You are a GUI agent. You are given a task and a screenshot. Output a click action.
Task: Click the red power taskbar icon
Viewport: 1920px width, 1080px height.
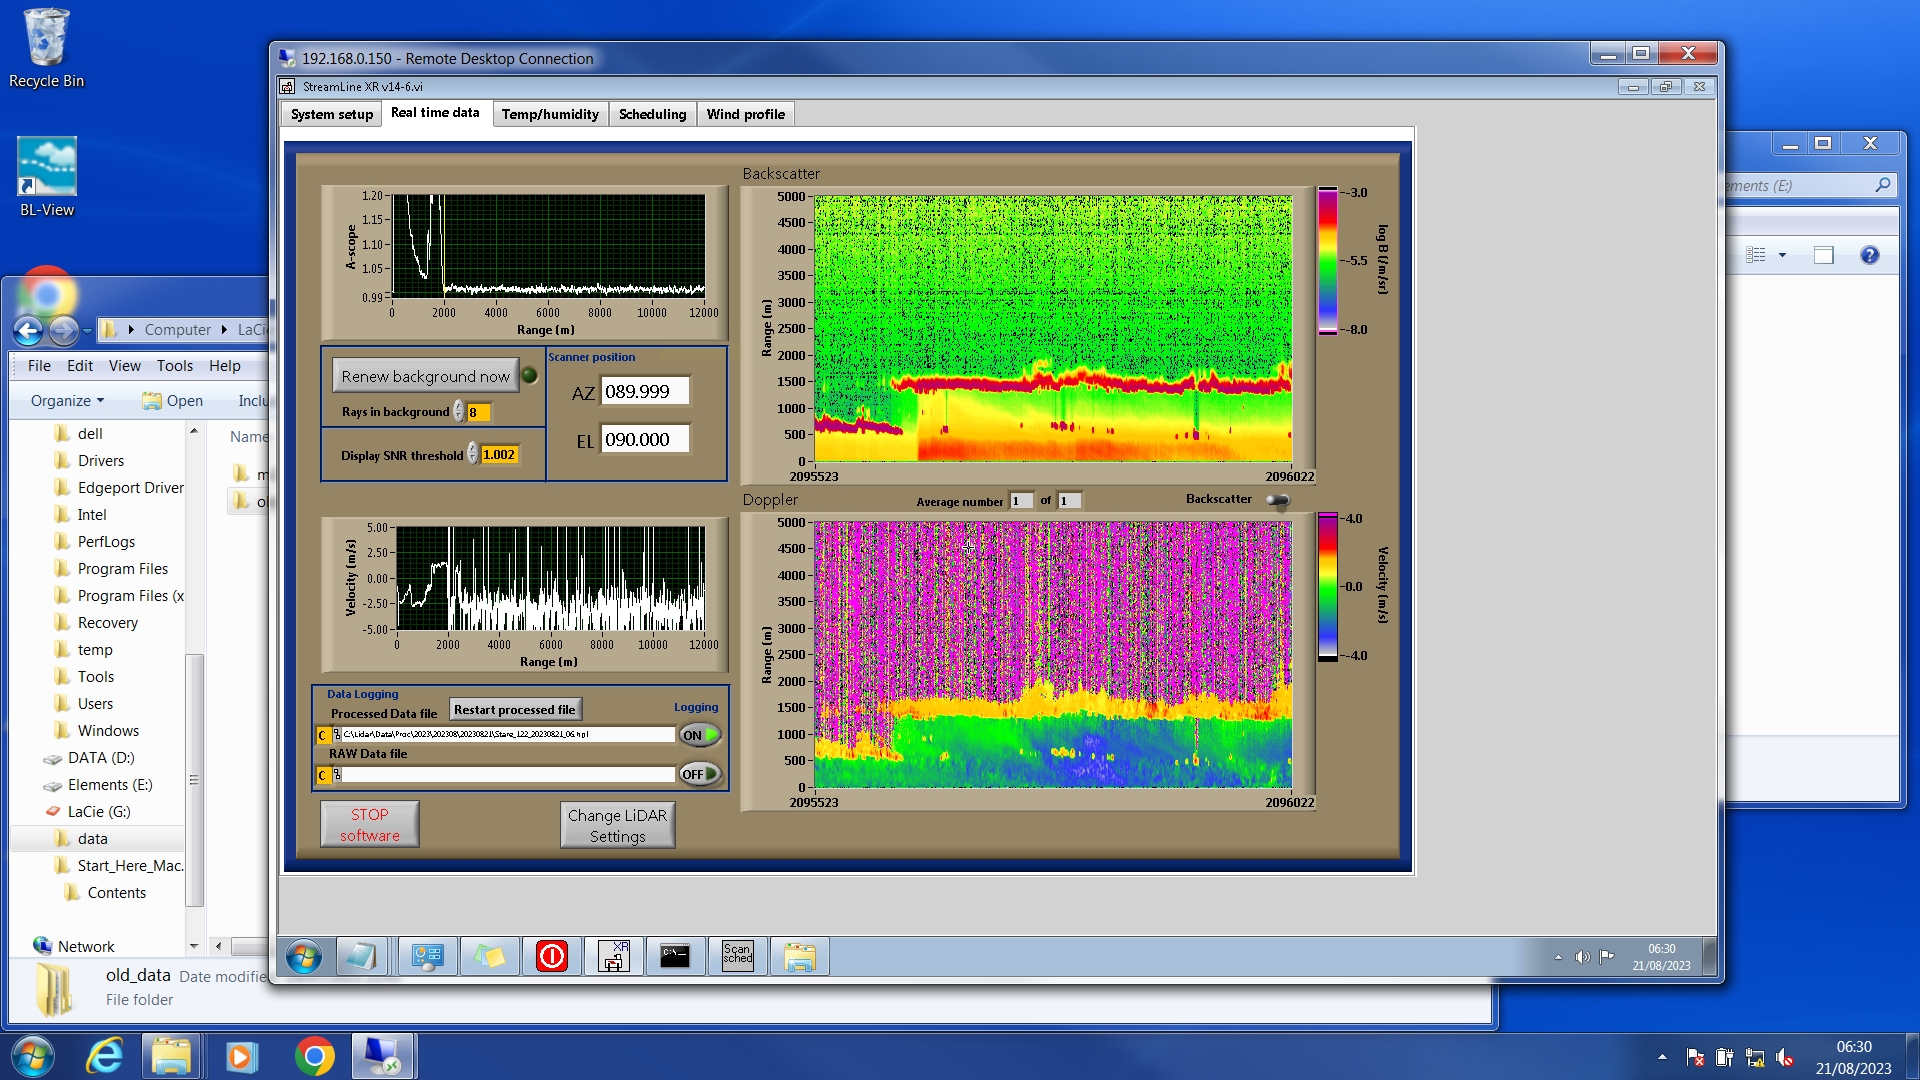[552, 956]
